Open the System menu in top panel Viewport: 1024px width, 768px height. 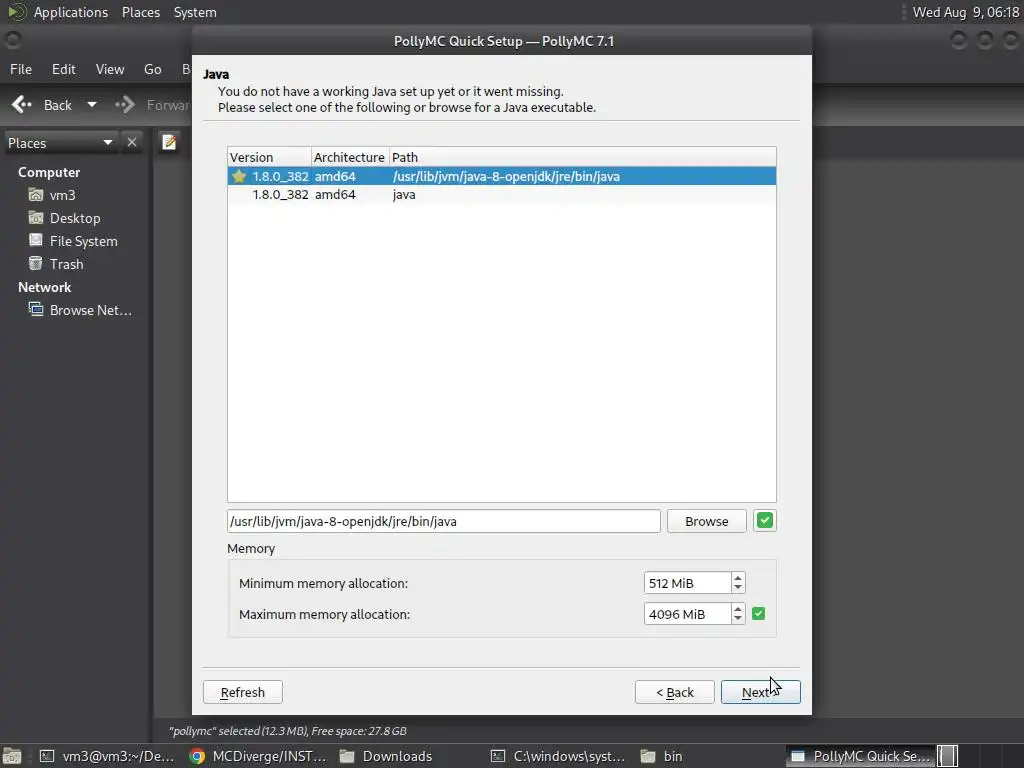[x=195, y=12]
